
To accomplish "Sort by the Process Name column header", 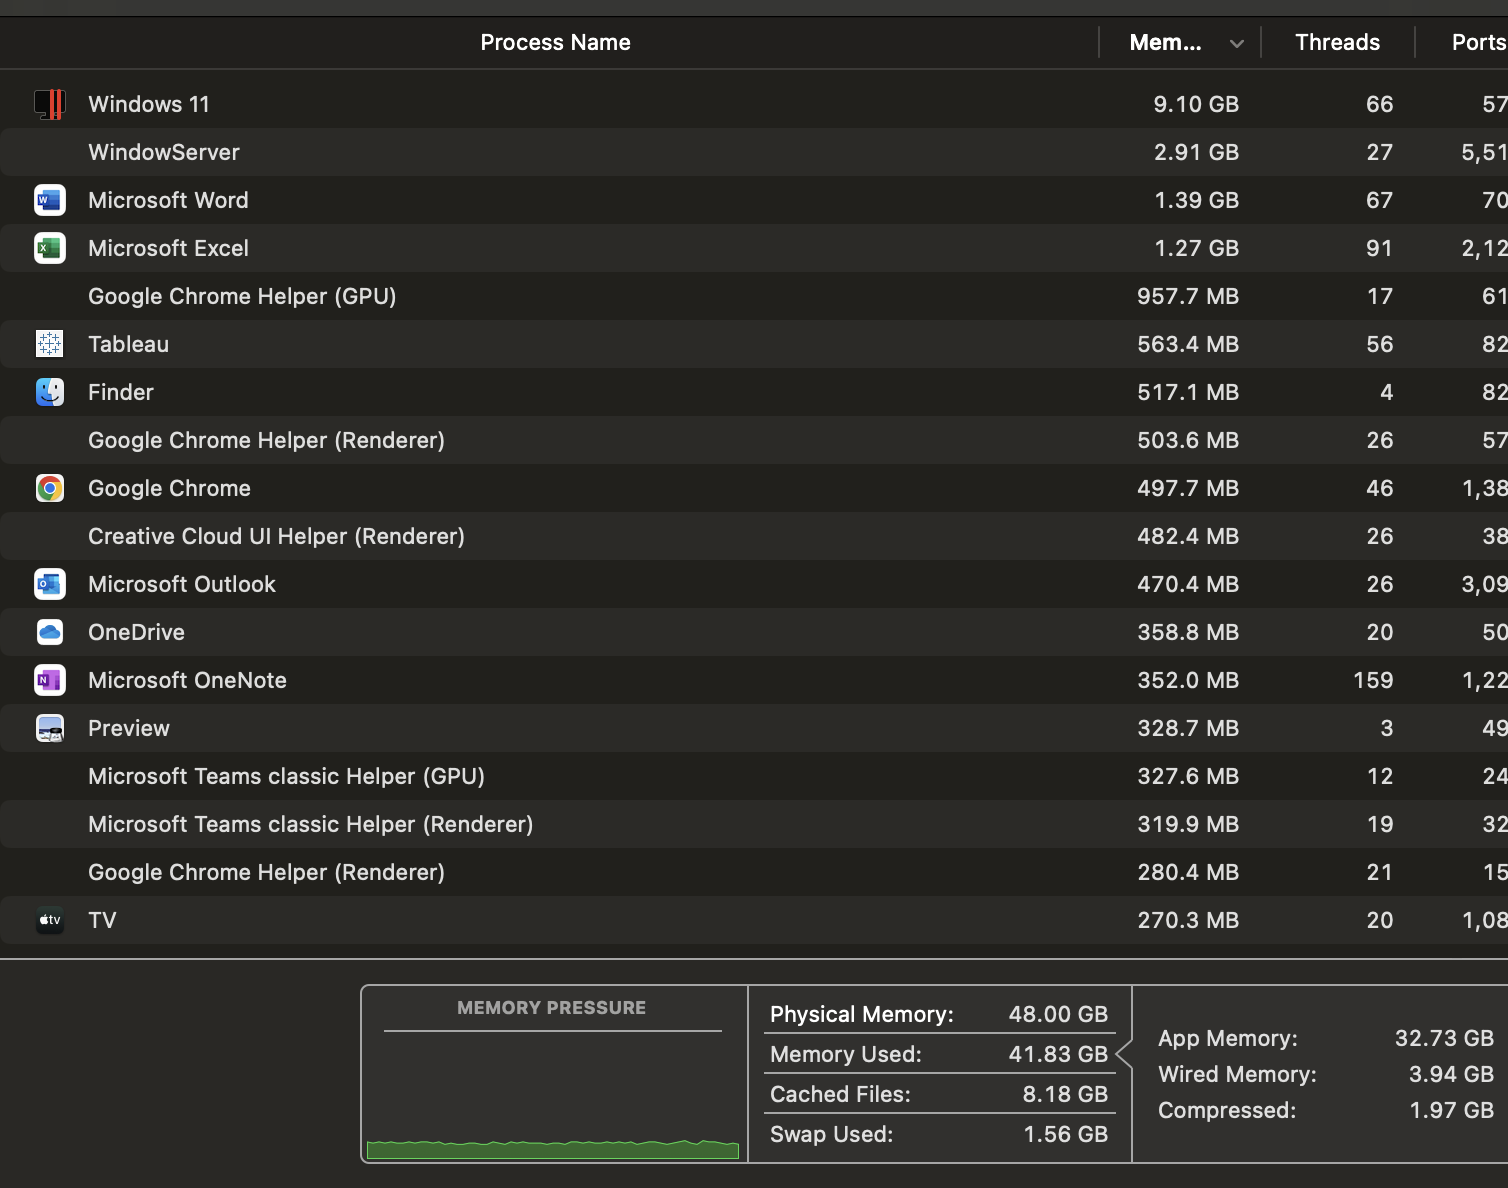I will coord(555,42).
